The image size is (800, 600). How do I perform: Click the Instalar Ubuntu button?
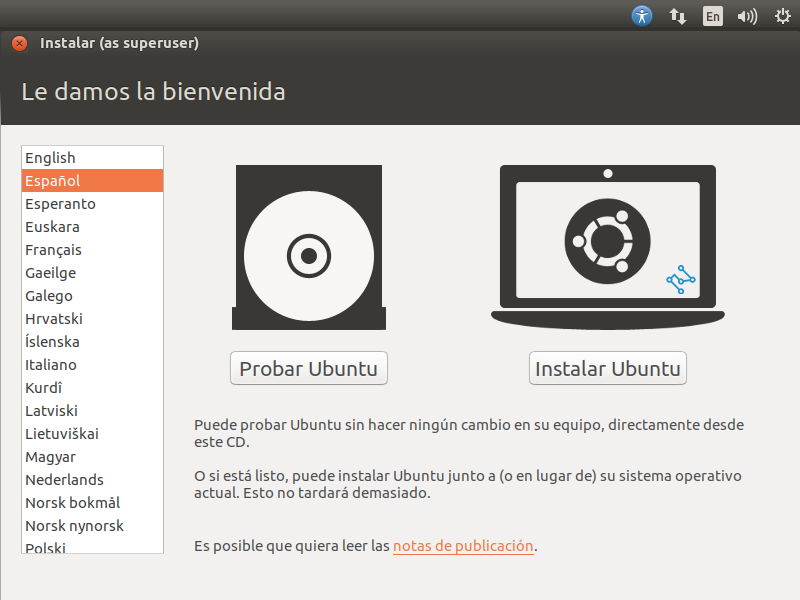tap(608, 368)
